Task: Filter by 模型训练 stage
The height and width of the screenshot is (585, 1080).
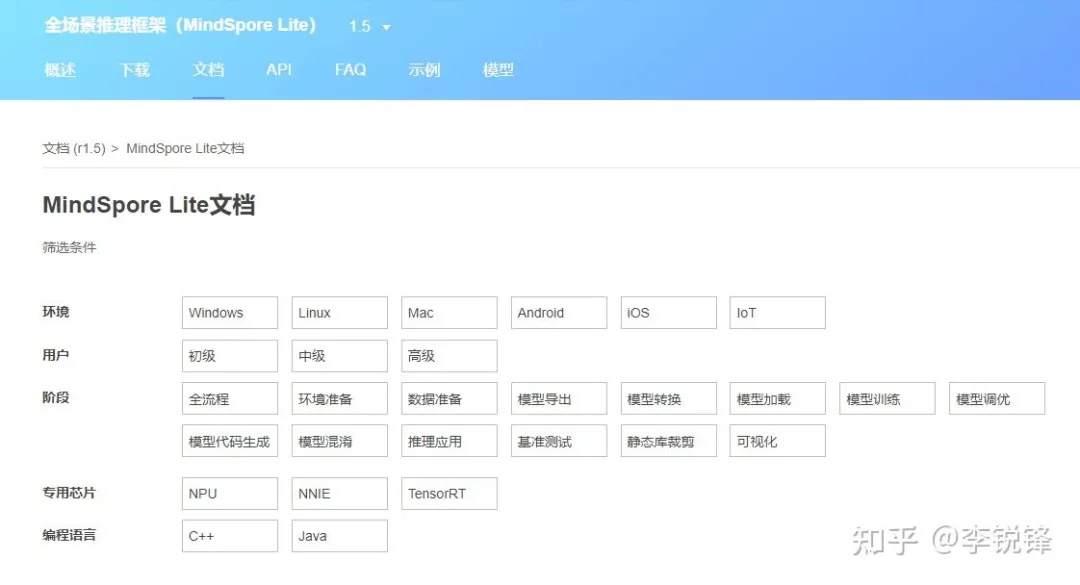Action: click(887, 399)
